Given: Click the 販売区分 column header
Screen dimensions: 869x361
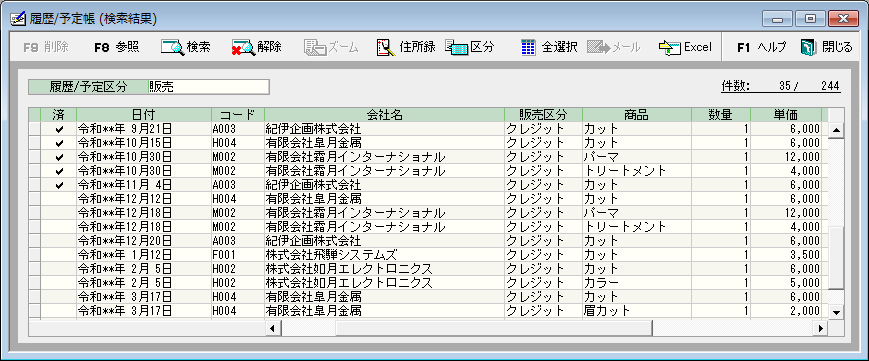Looking at the screenshot, I should coord(543,115).
